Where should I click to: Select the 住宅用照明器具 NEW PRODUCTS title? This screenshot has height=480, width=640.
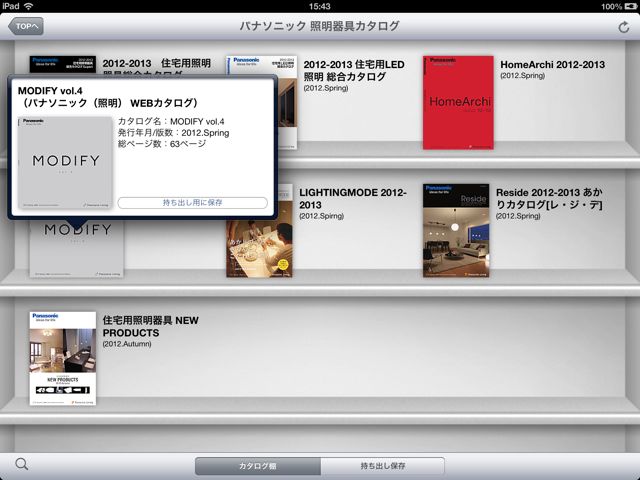(x=151, y=327)
